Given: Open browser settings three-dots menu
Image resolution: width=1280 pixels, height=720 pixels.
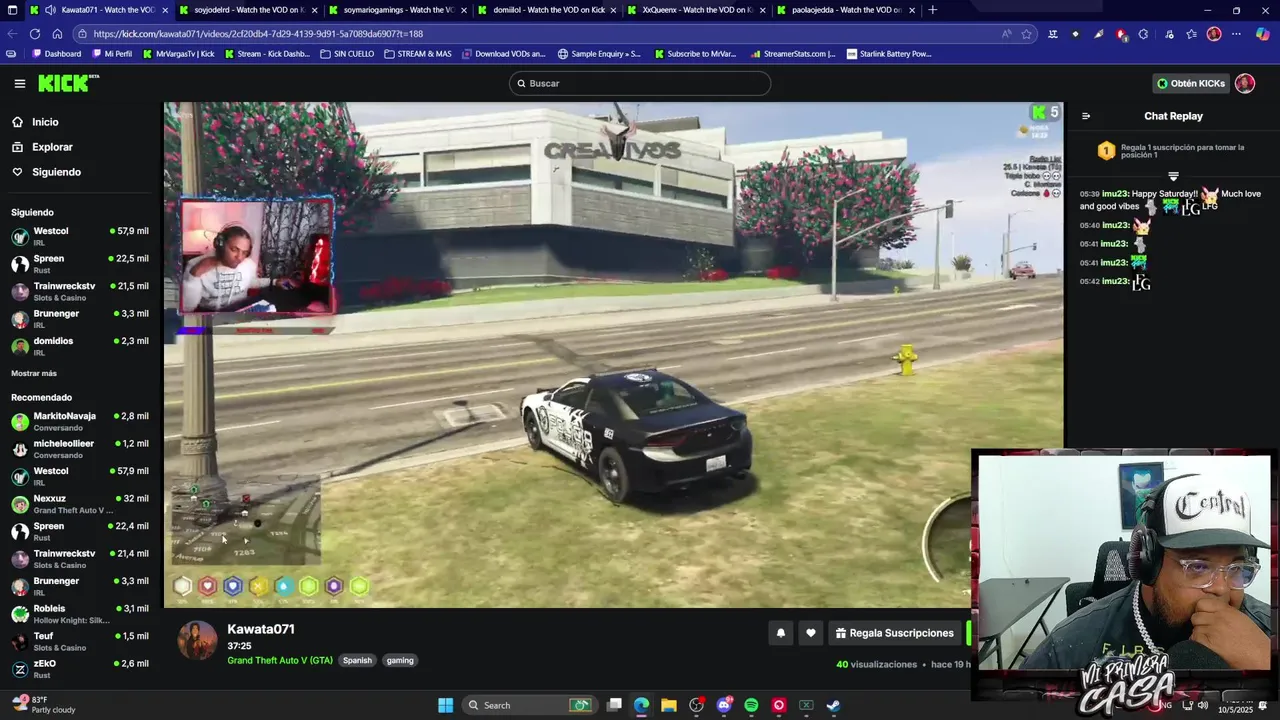Looking at the screenshot, I should 1236,33.
